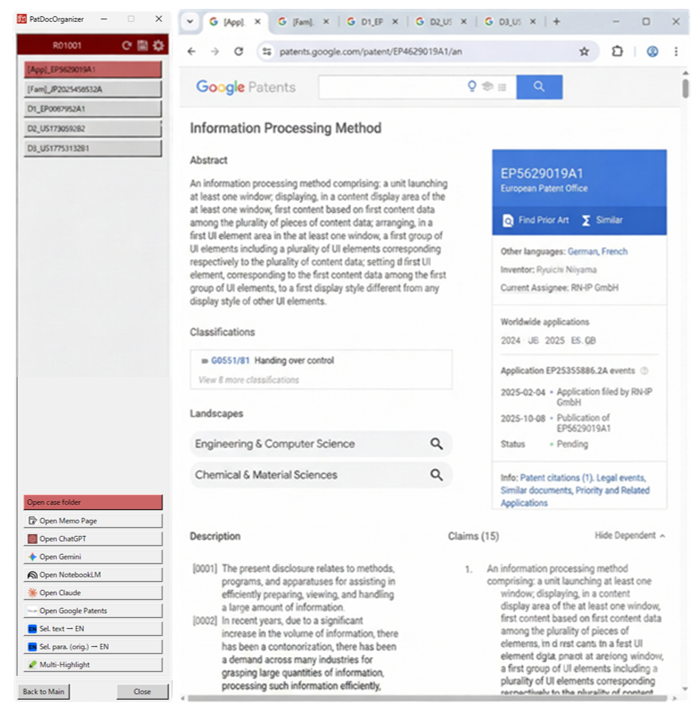Search the Chemical & Material Sciences landscape
This screenshot has height=720, width=699.
coord(321,475)
